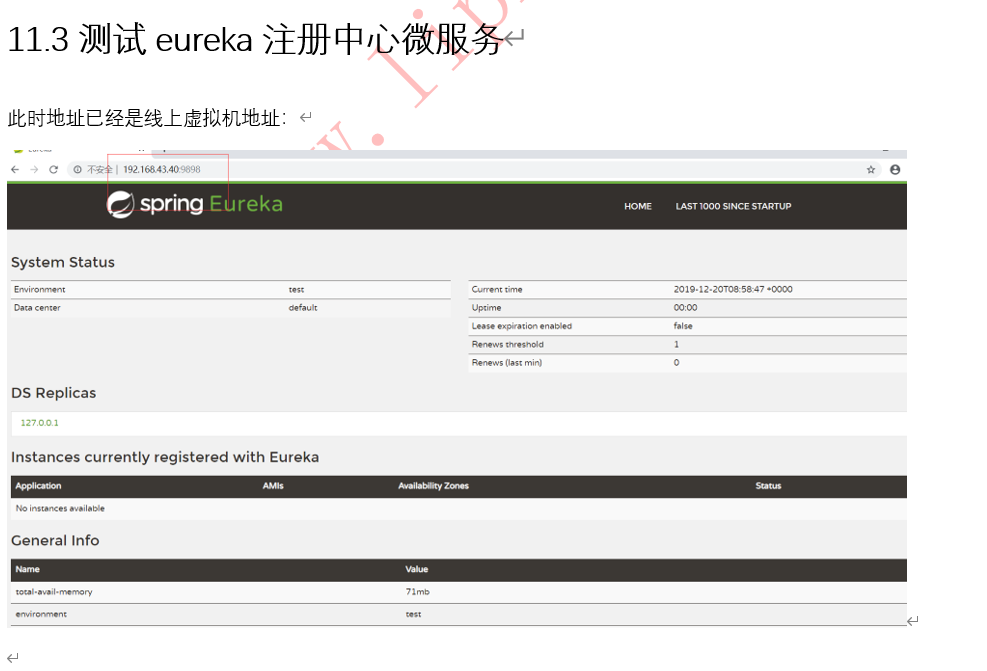Click the Environment label in System Status

(40, 289)
